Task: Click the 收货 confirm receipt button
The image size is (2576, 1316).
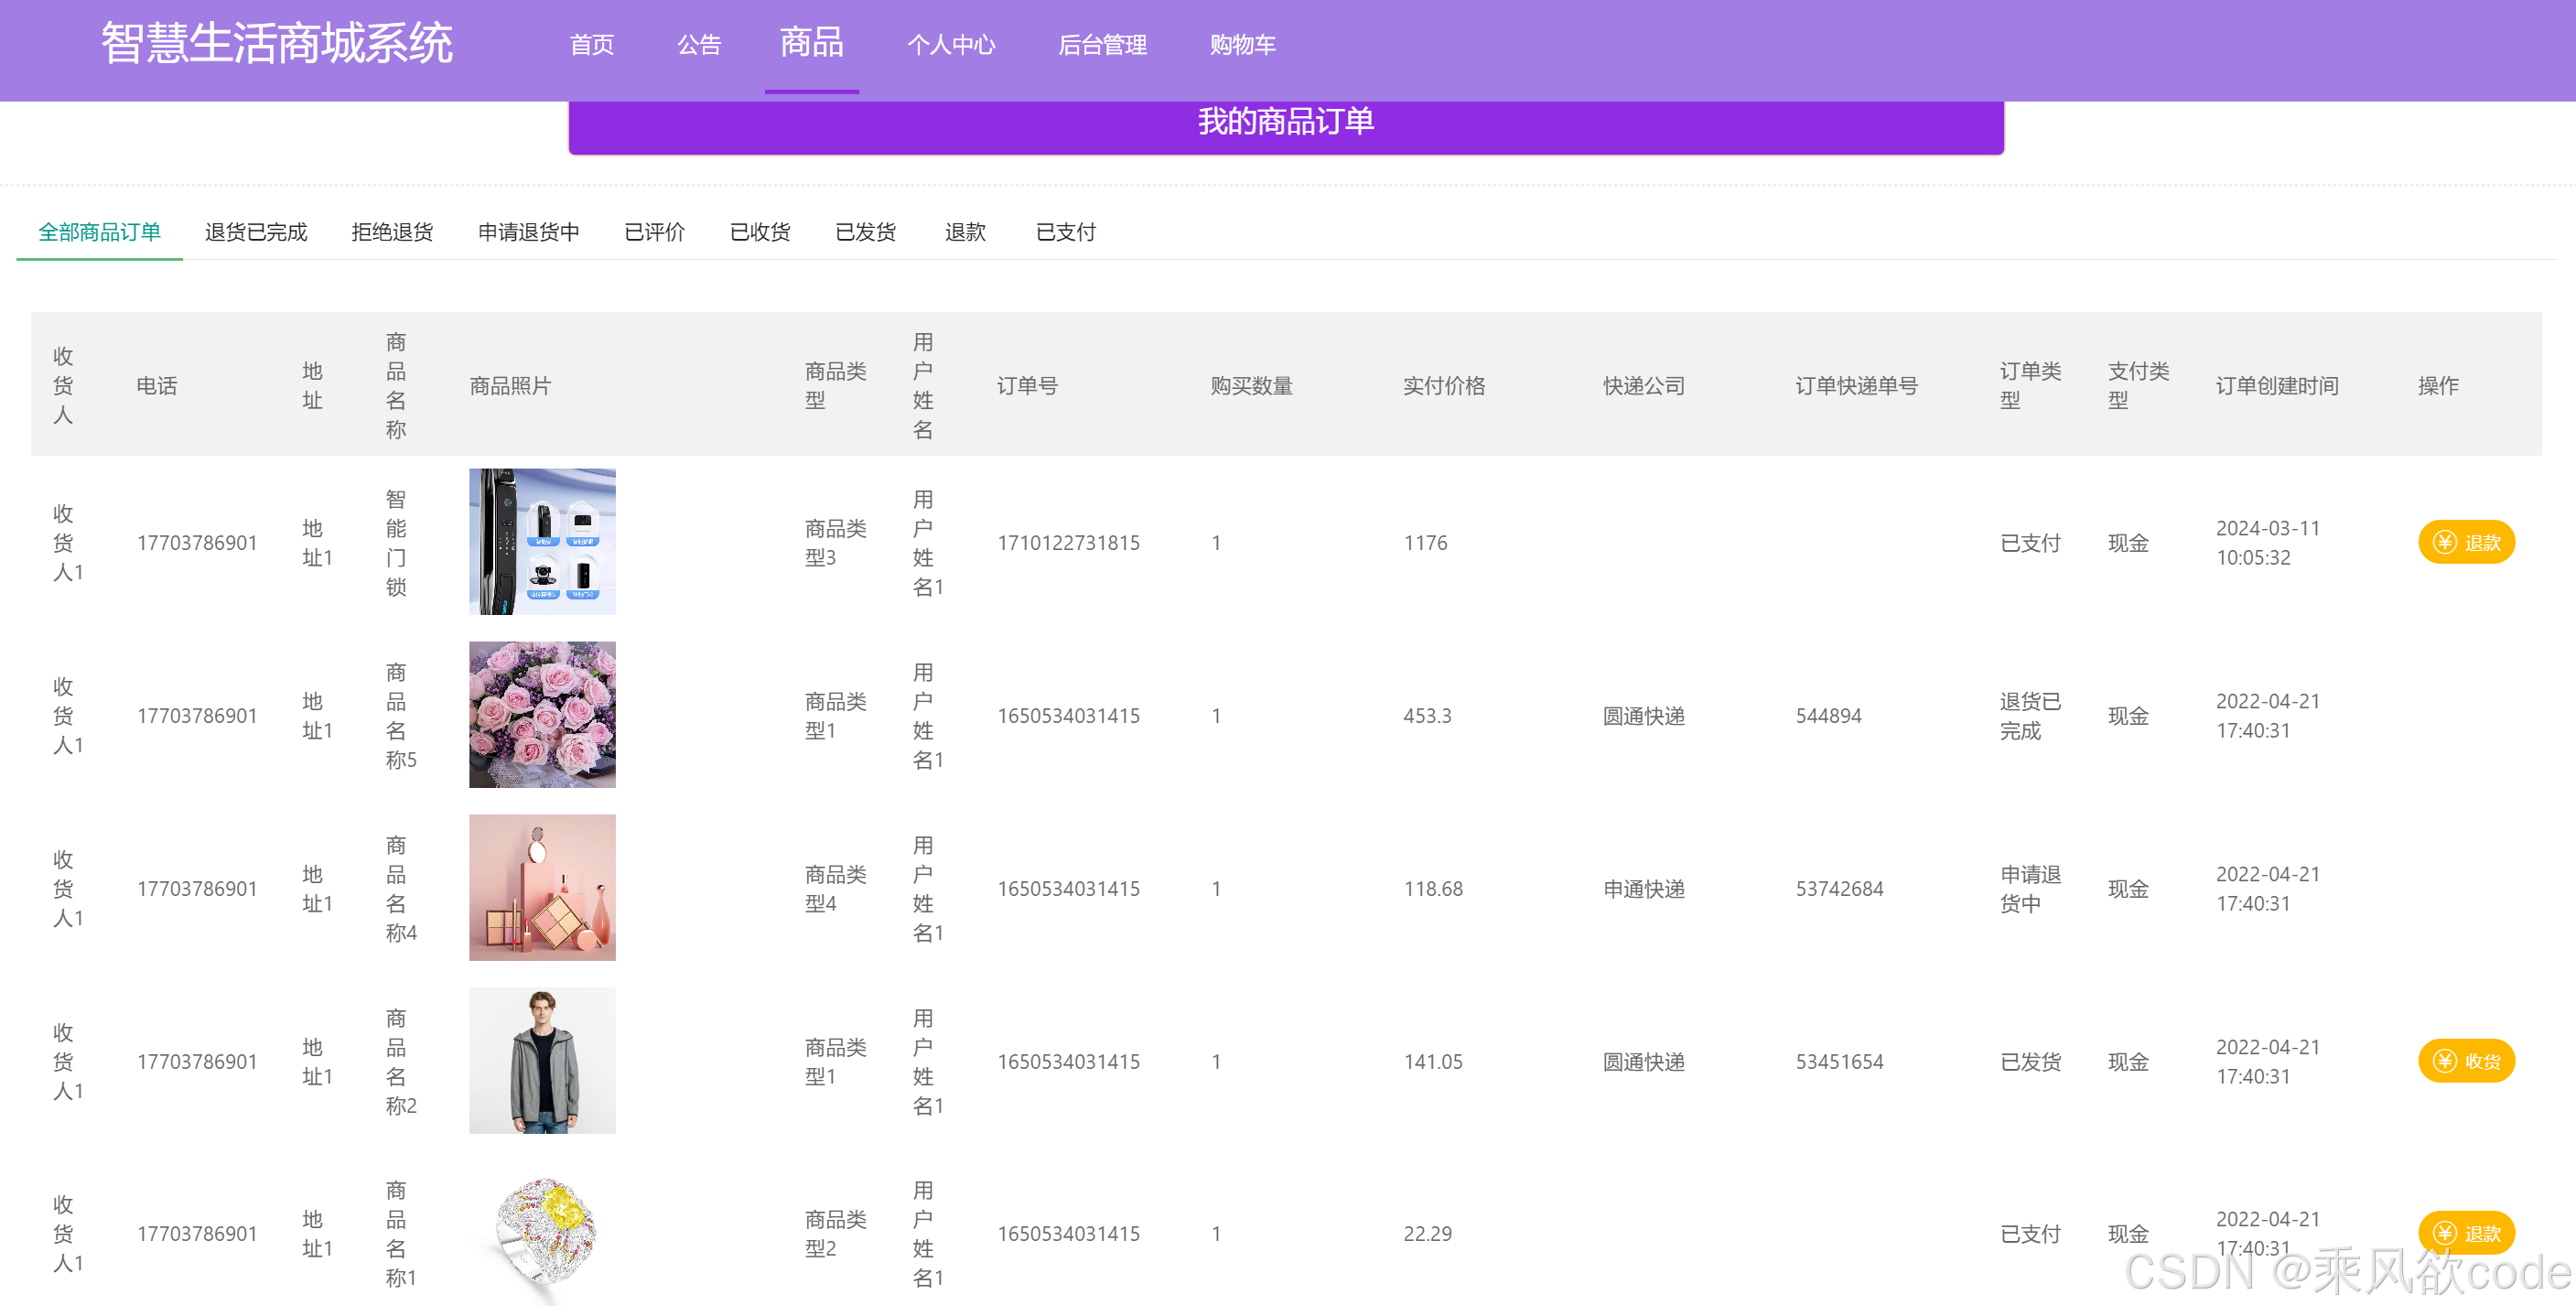Action: pyautogui.click(x=2465, y=1060)
